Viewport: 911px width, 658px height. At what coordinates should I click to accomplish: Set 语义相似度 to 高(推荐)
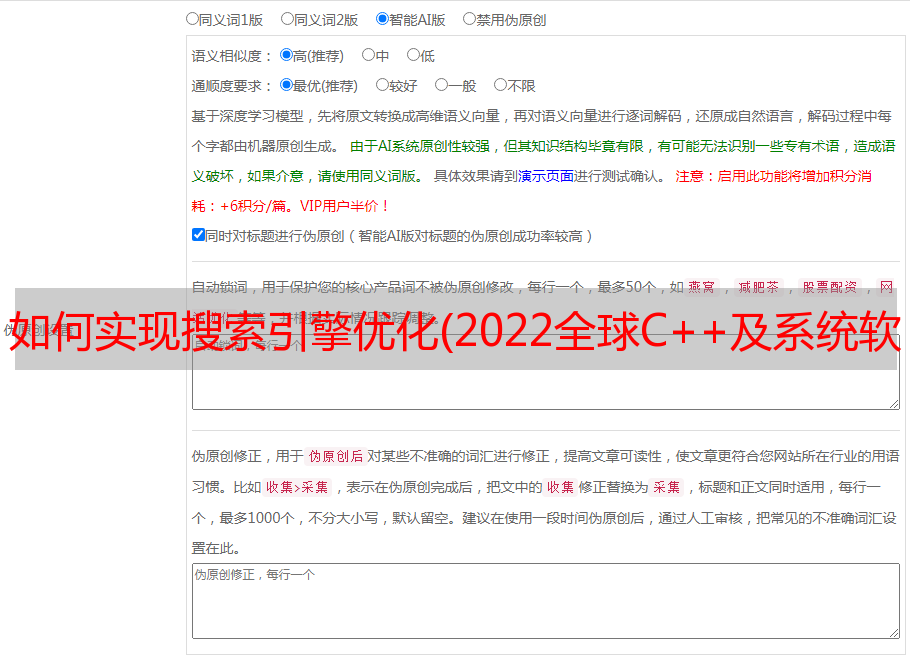click(286, 55)
